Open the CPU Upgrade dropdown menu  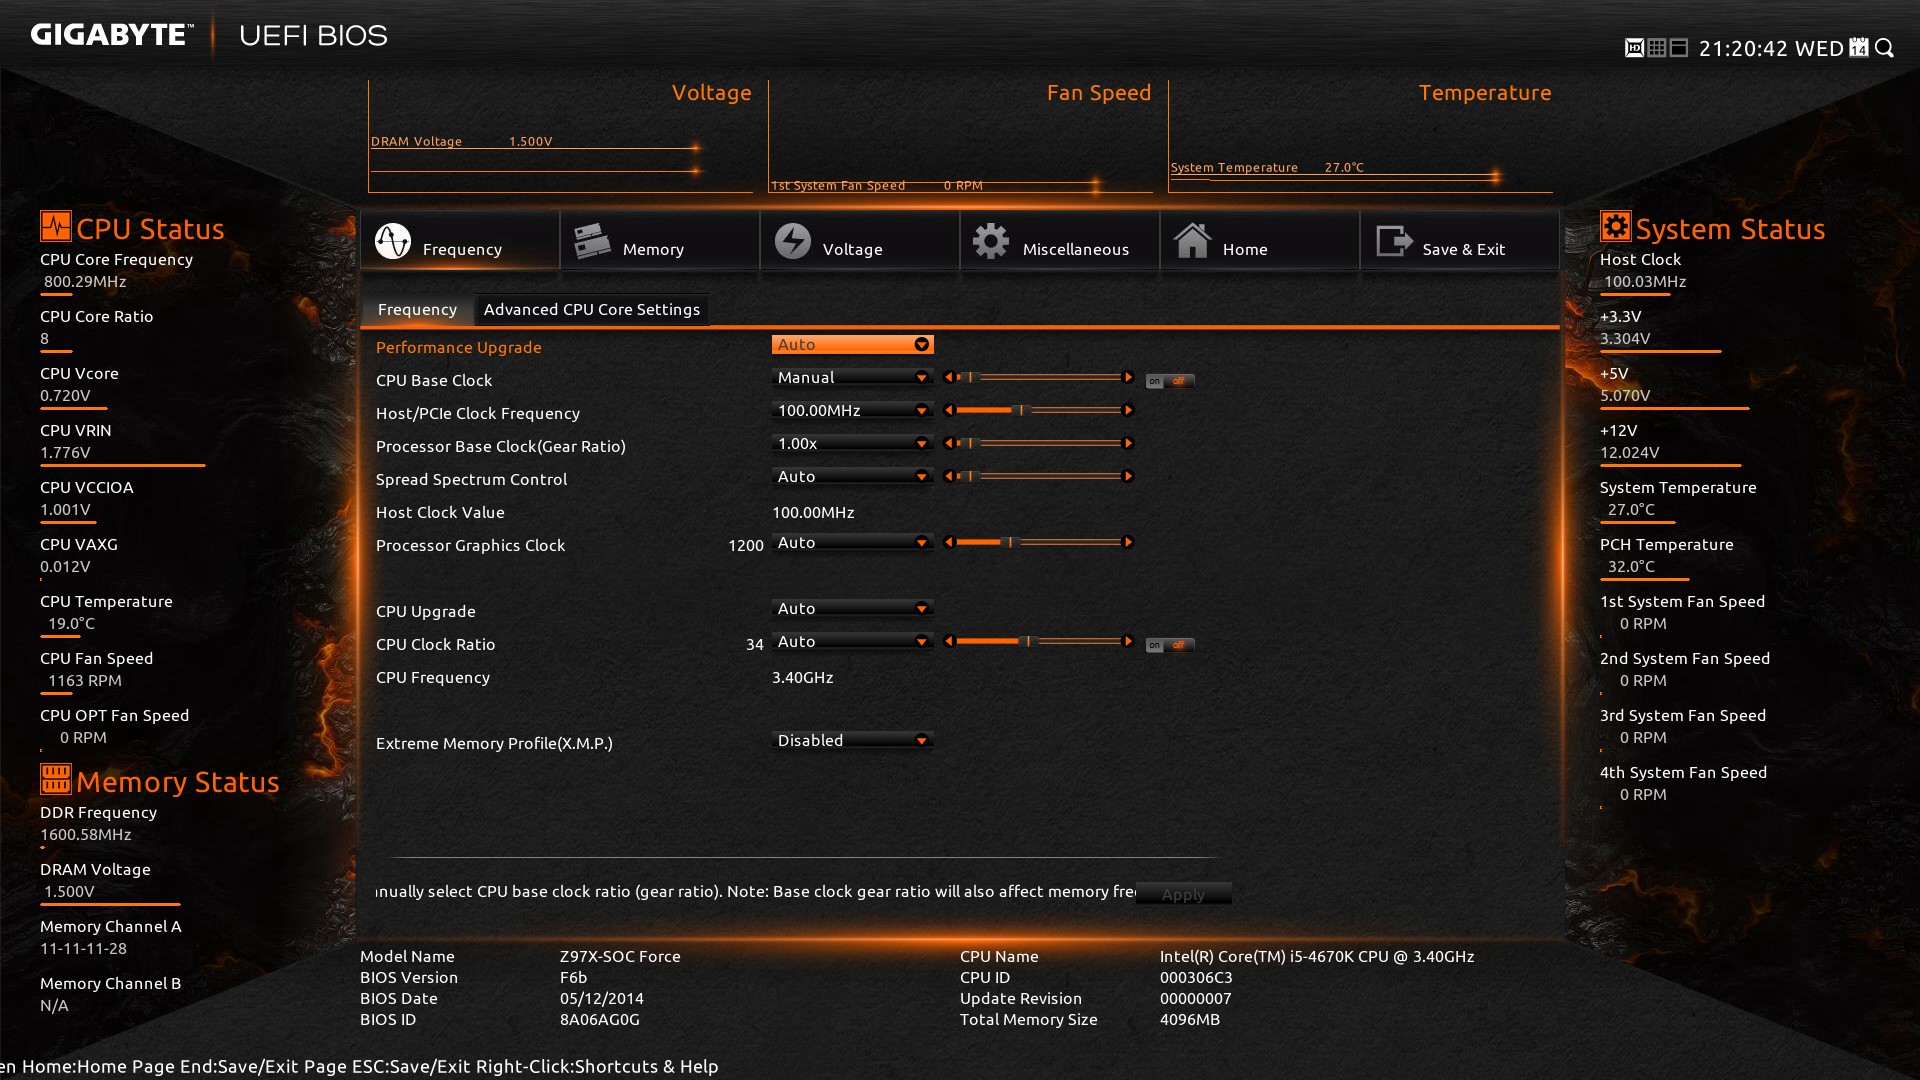[851, 609]
